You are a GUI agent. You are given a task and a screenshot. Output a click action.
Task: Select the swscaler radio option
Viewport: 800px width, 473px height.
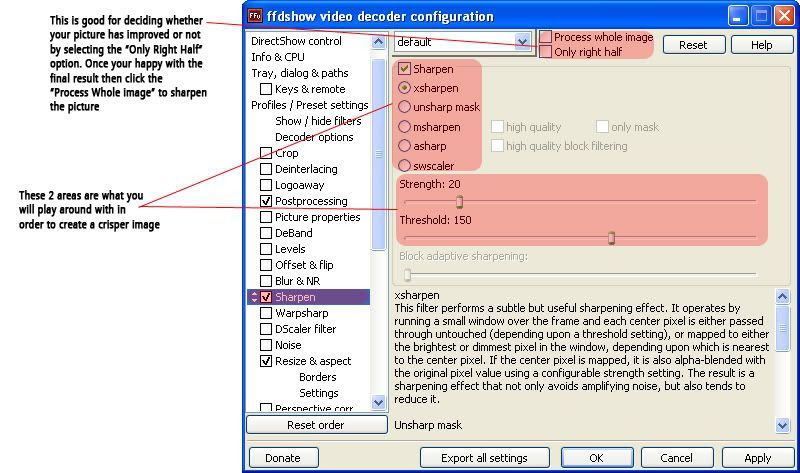pyautogui.click(x=404, y=166)
